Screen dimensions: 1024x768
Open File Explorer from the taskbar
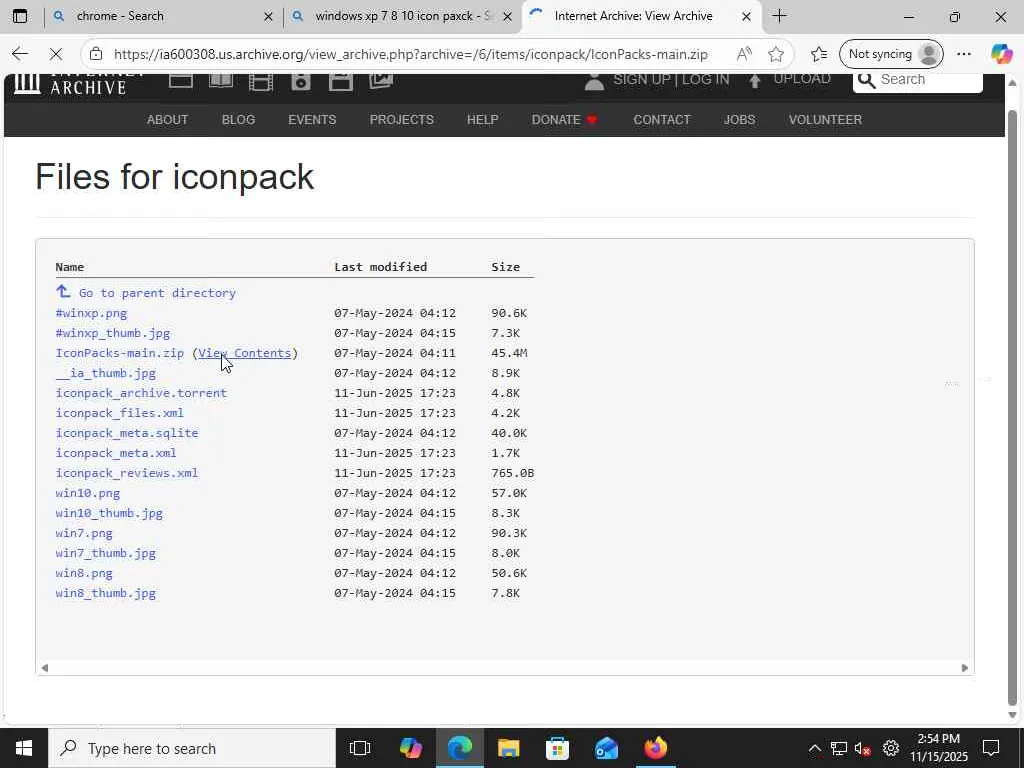pos(508,748)
